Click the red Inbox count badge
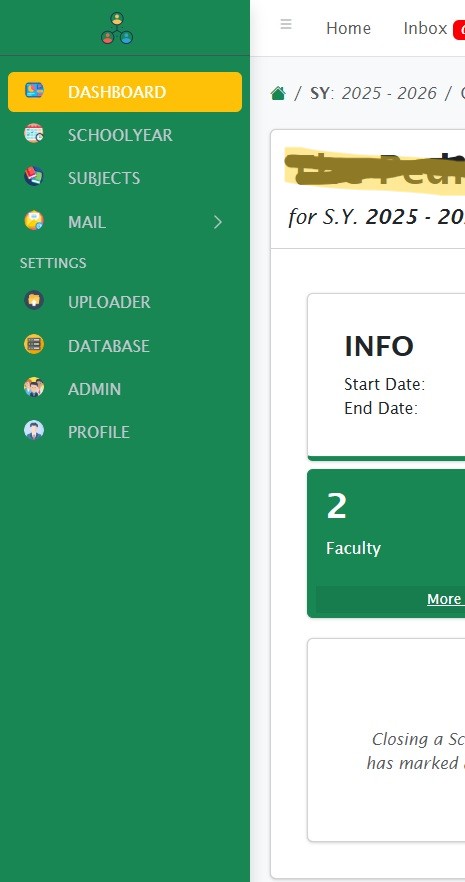 (x=459, y=30)
